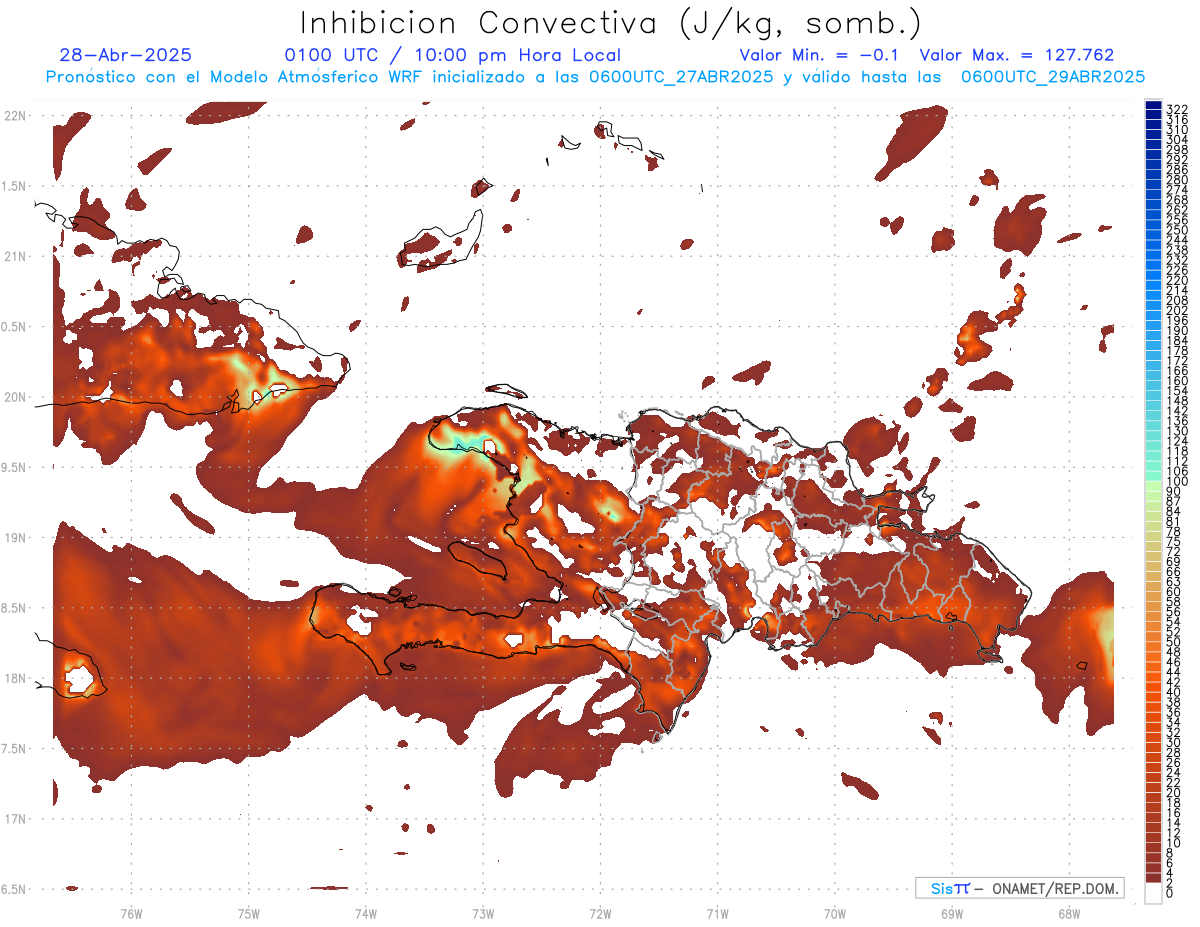Click the "69W" longitude label
This screenshot has height=927, width=1200.
tap(952, 914)
